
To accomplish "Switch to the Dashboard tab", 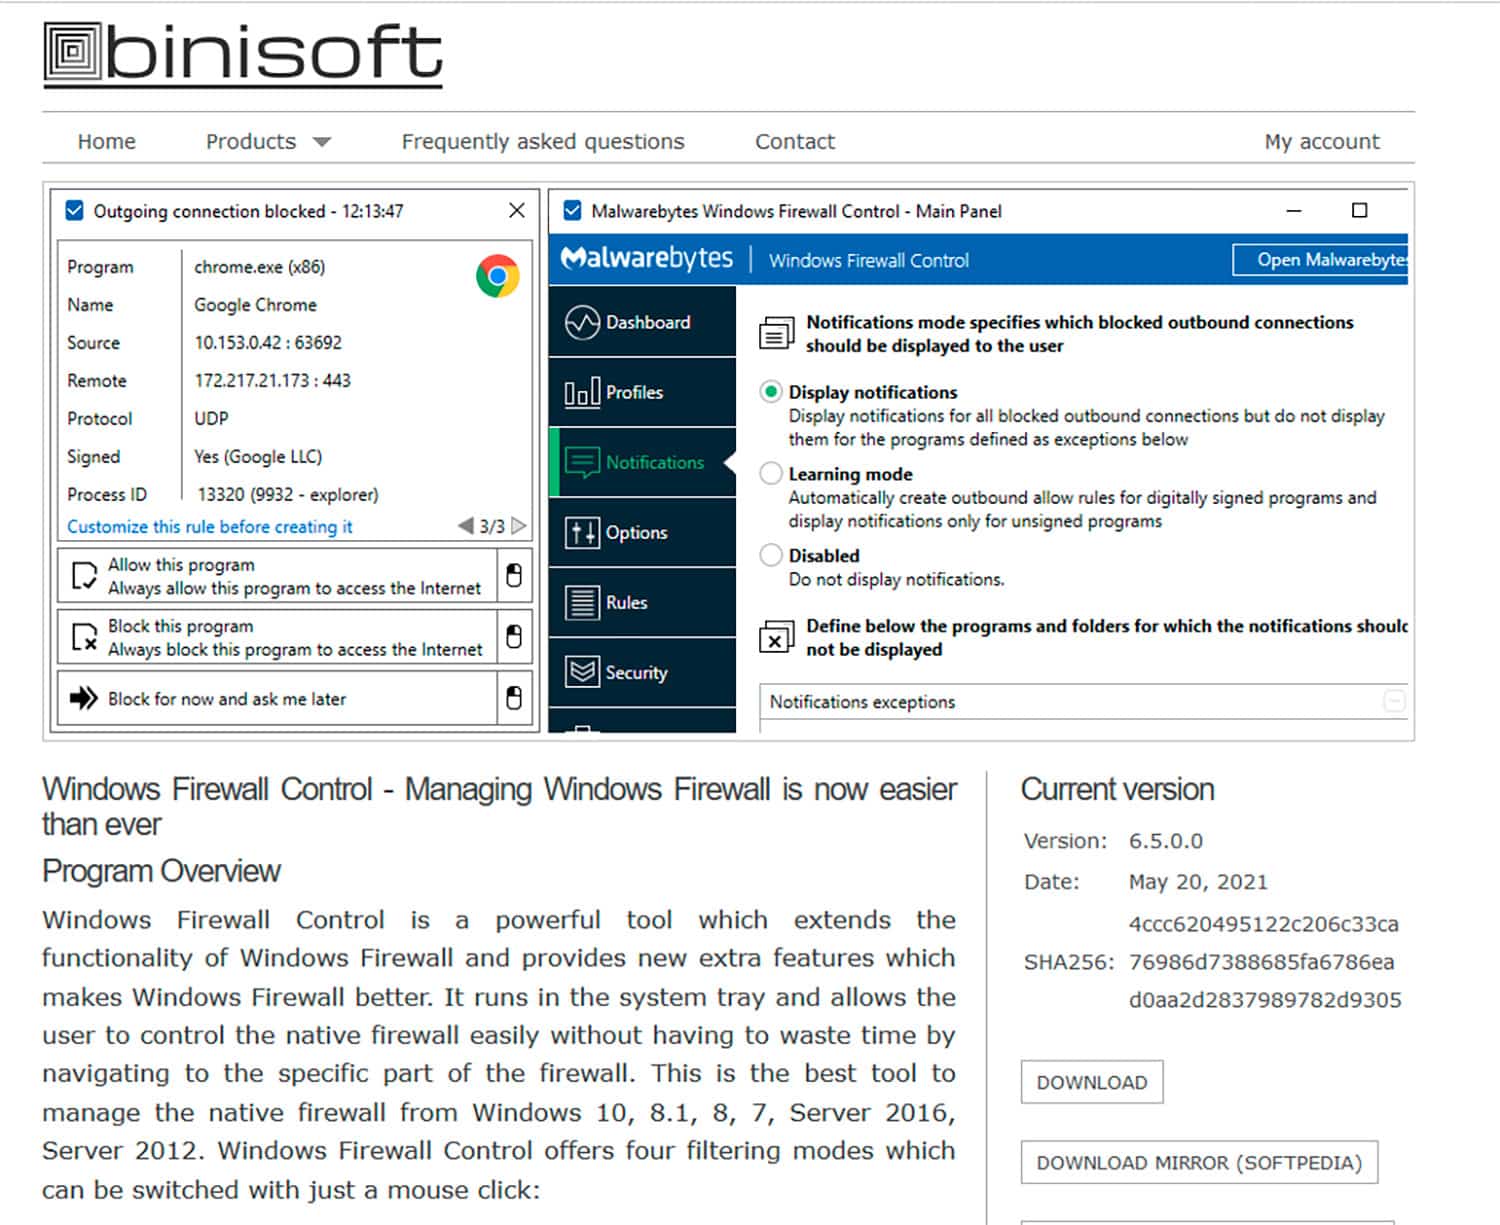I will click(643, 322).
